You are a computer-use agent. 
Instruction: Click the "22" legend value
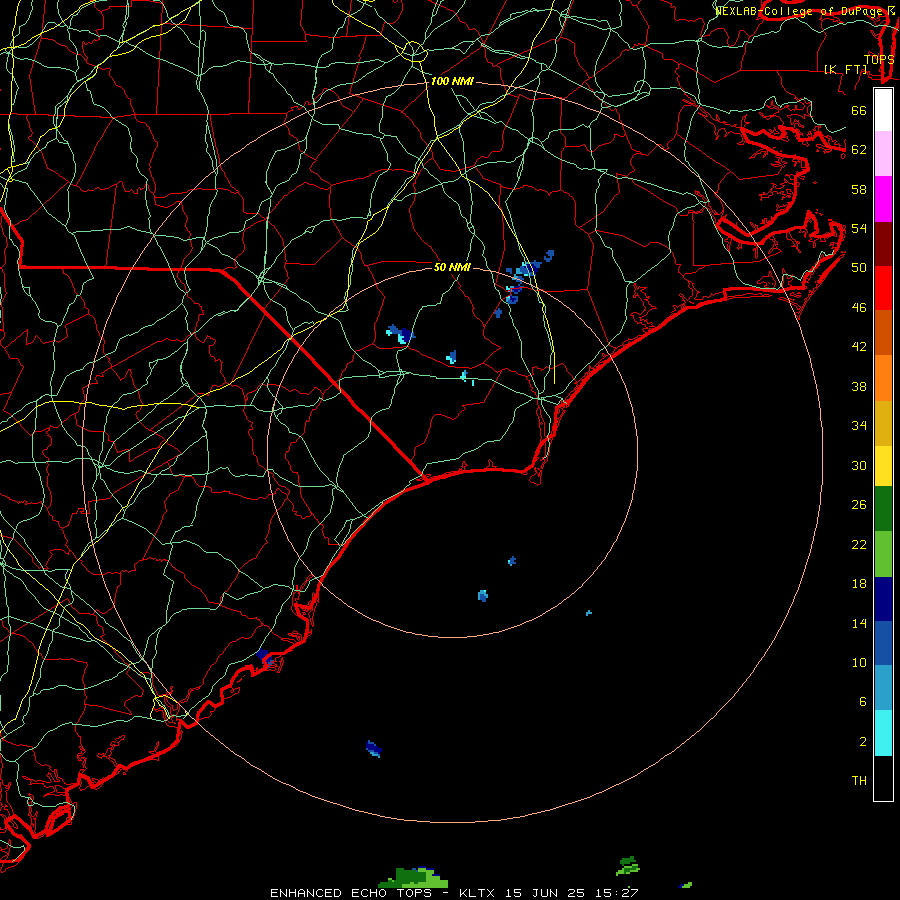(x=859, y=544)
